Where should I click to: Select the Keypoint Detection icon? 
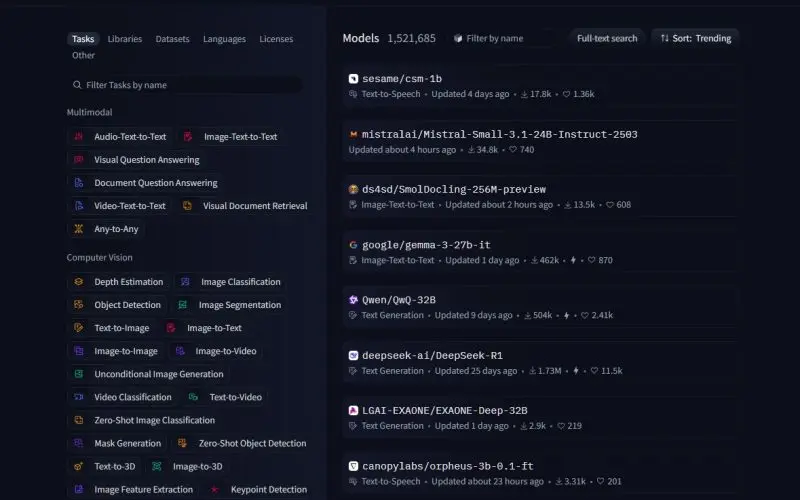tap(215, 489)
